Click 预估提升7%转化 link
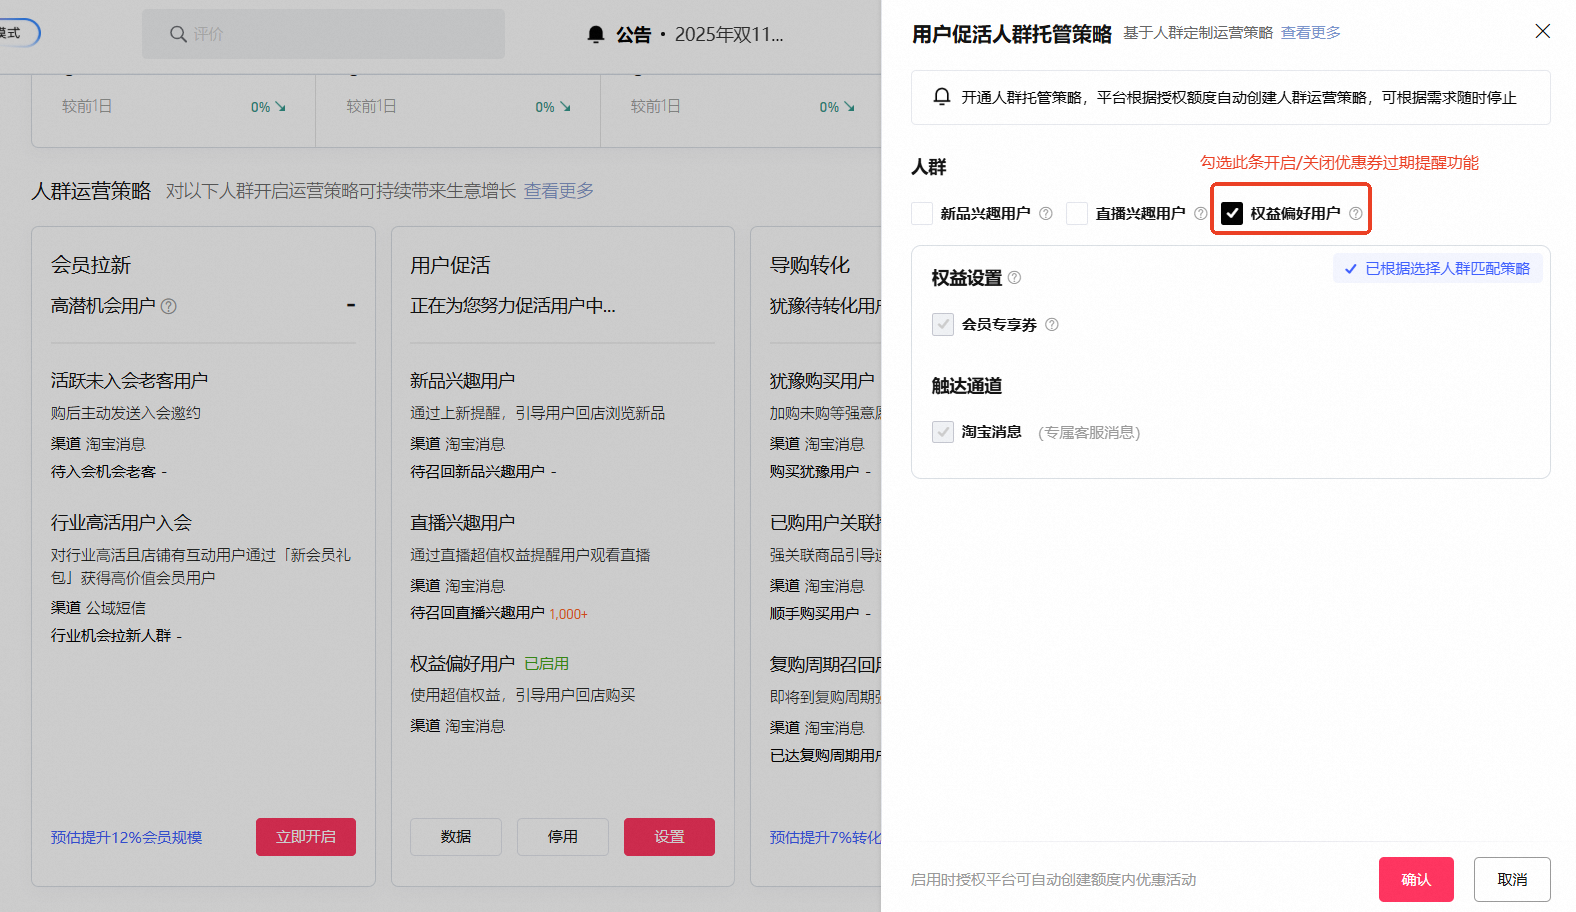This screenshot has width=1576, height=912. [825, 838]
